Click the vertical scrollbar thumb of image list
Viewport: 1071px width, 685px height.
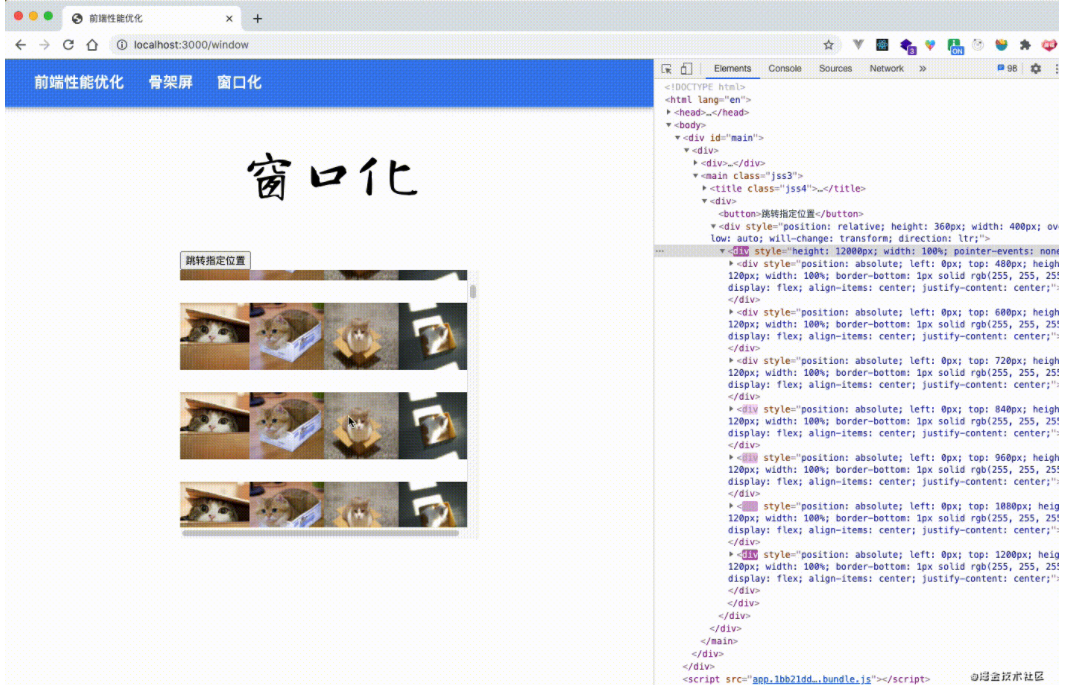point(473,292)
